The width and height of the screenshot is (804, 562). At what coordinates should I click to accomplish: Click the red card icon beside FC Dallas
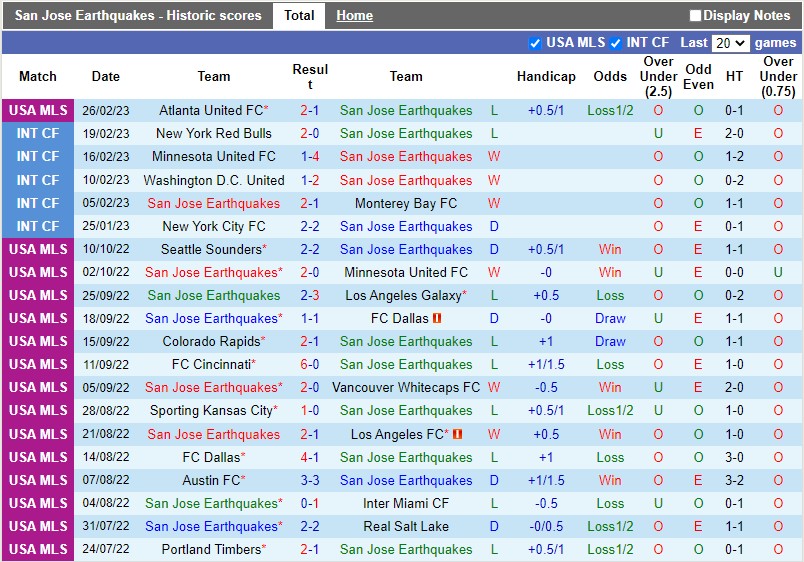coord(437,318)
